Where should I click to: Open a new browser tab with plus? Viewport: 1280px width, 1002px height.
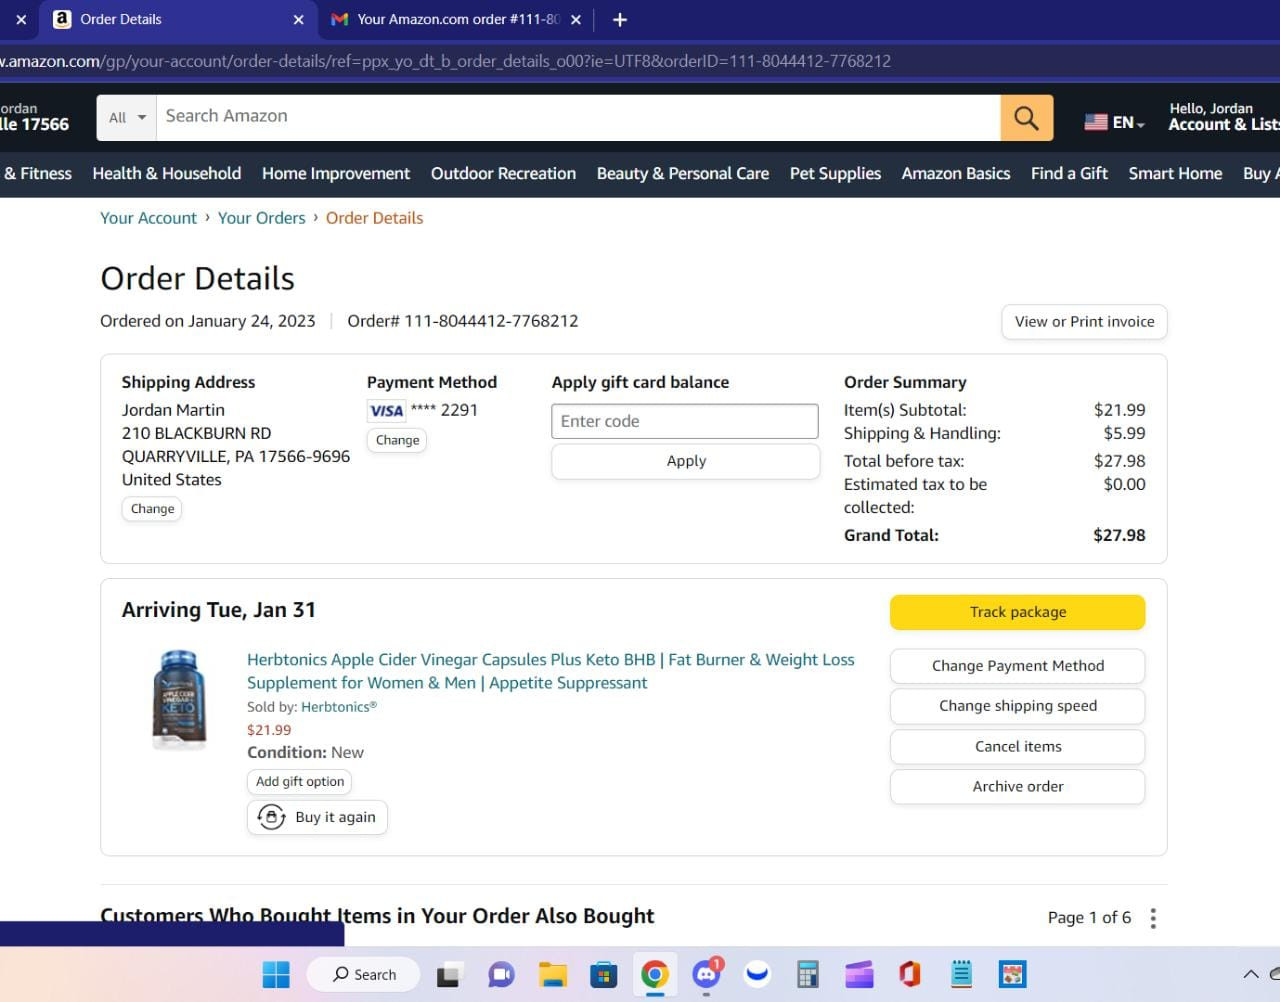point(619,19)
